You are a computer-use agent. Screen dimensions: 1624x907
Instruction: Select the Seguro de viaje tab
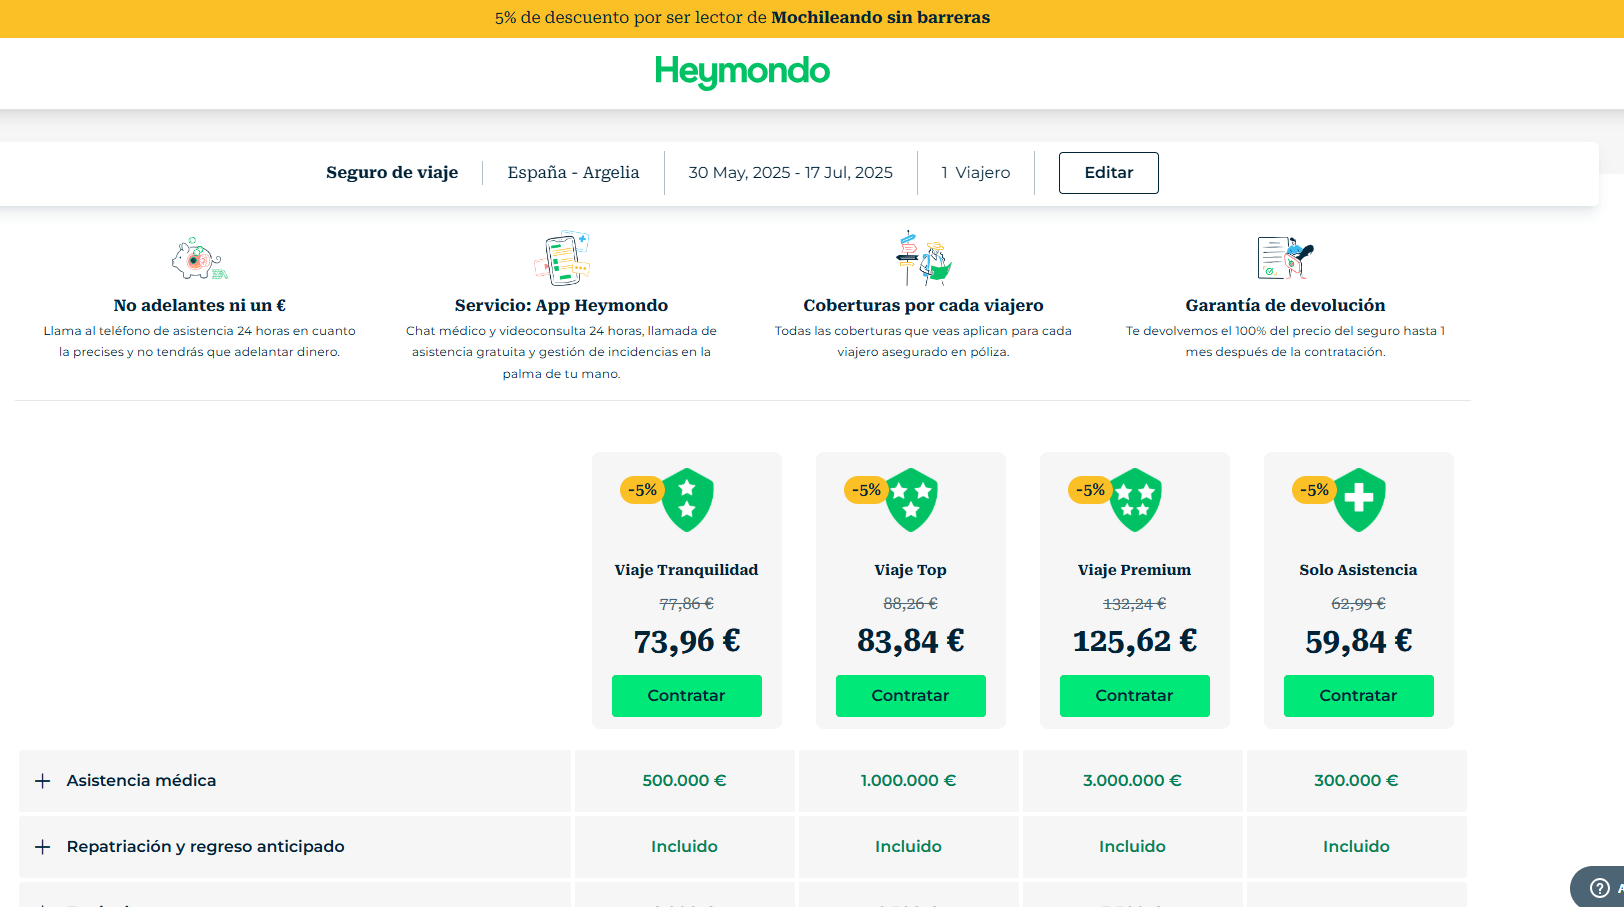click(391, 172)
